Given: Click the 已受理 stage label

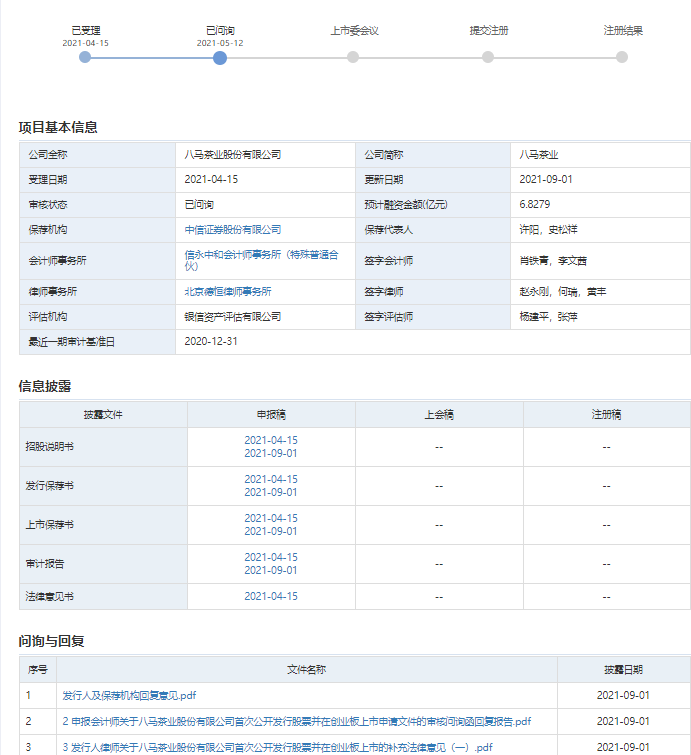Looking at the screenshot, I should coord(86,30).
